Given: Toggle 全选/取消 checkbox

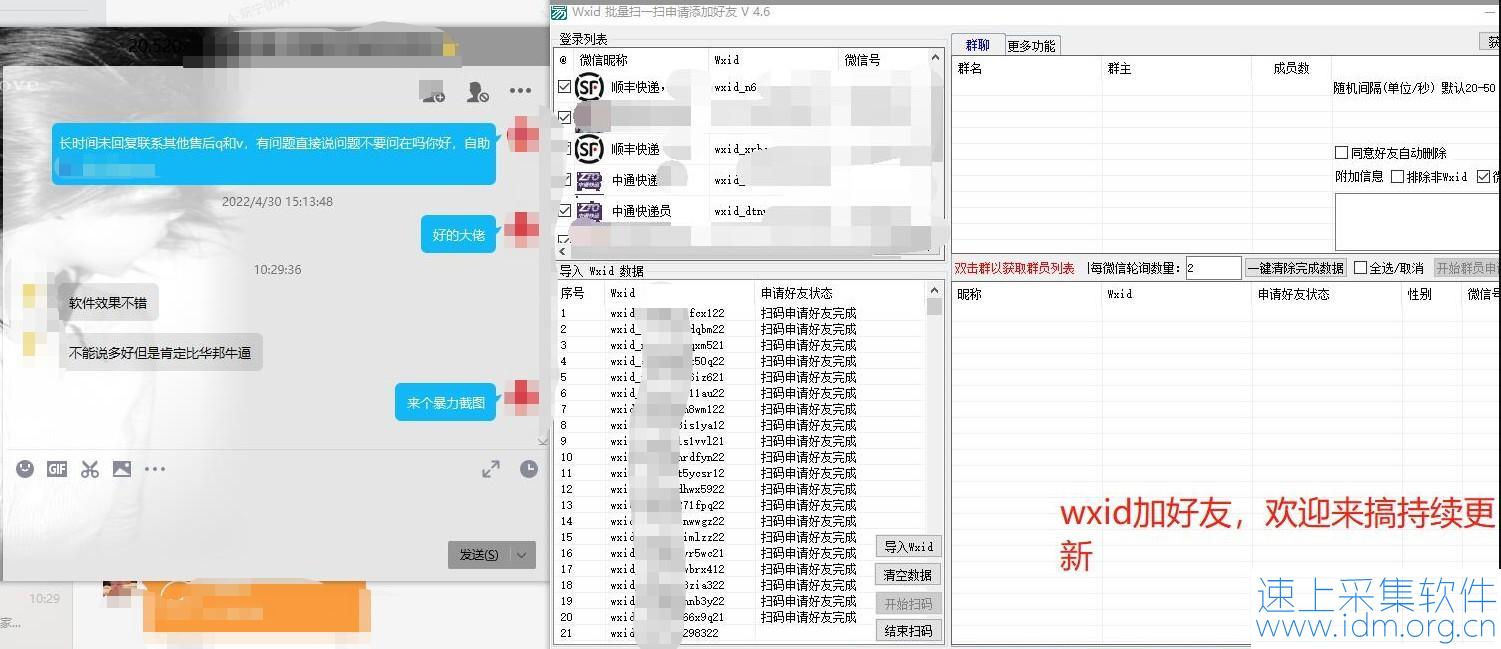Looking at the screenshot, I should click(1360, 268).
